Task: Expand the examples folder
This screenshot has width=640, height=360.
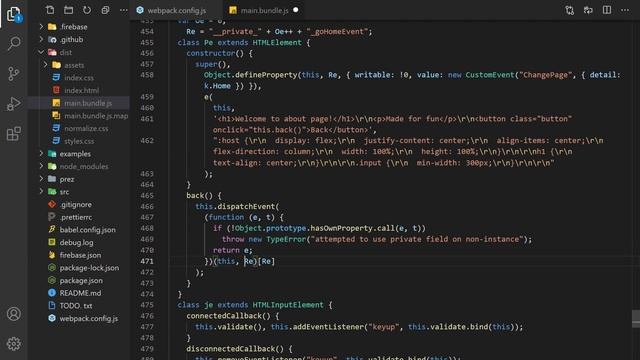Action: click(41, 153)
